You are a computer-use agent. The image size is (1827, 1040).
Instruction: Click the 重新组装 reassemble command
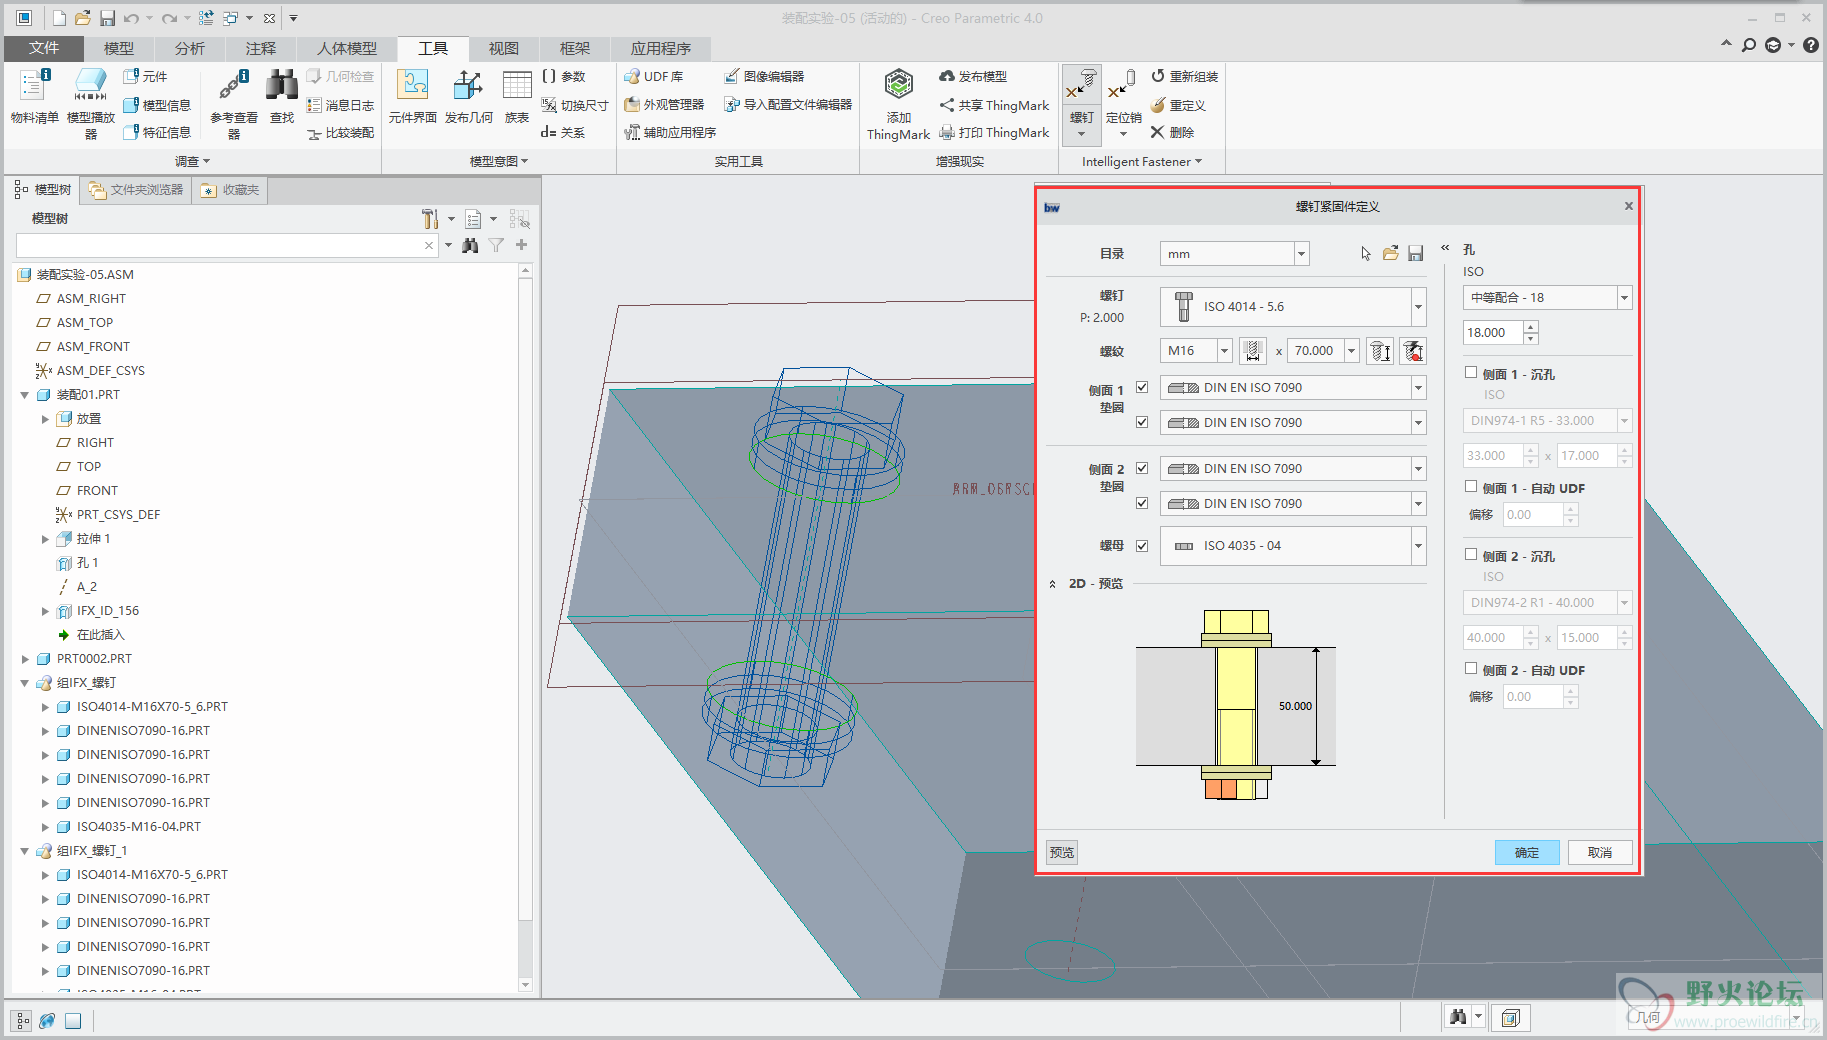(x=1185, y=76)
